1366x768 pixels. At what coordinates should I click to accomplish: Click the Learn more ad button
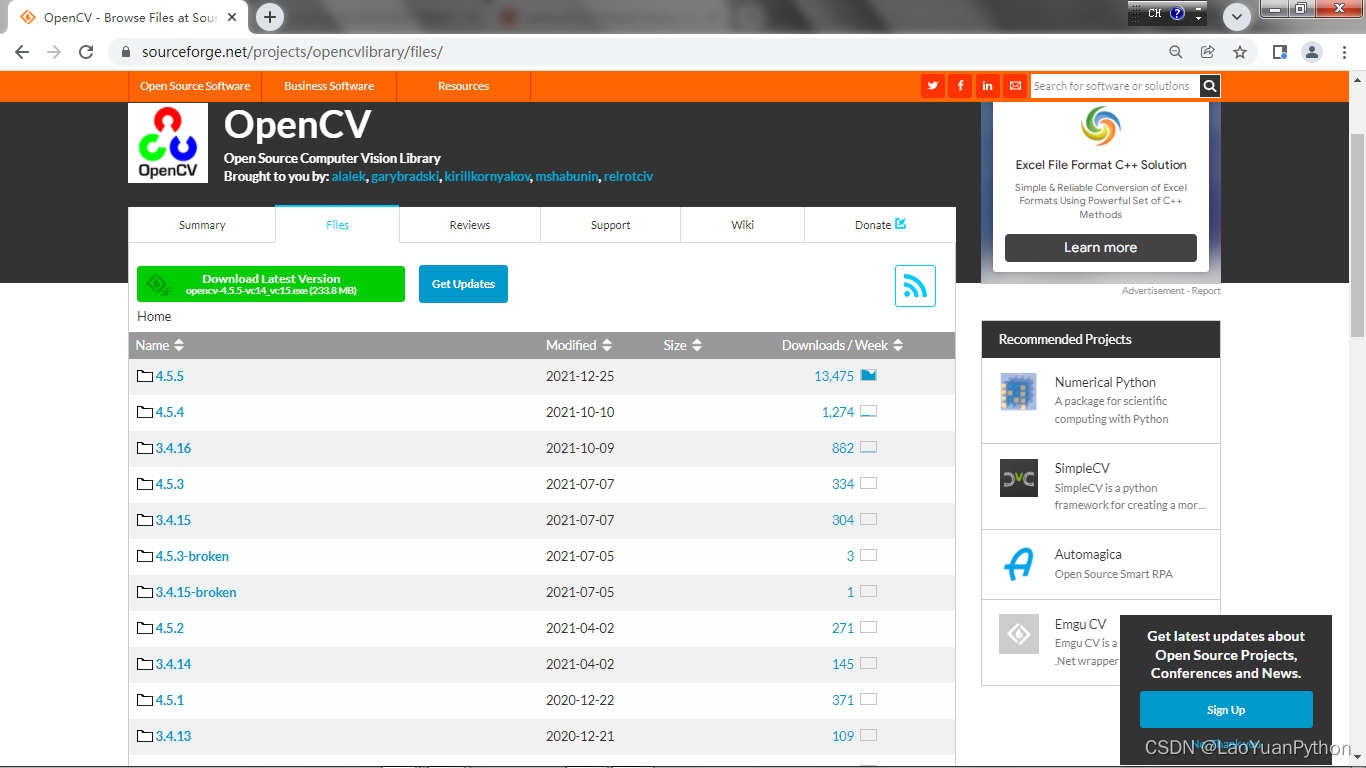tap(1100, 248)
